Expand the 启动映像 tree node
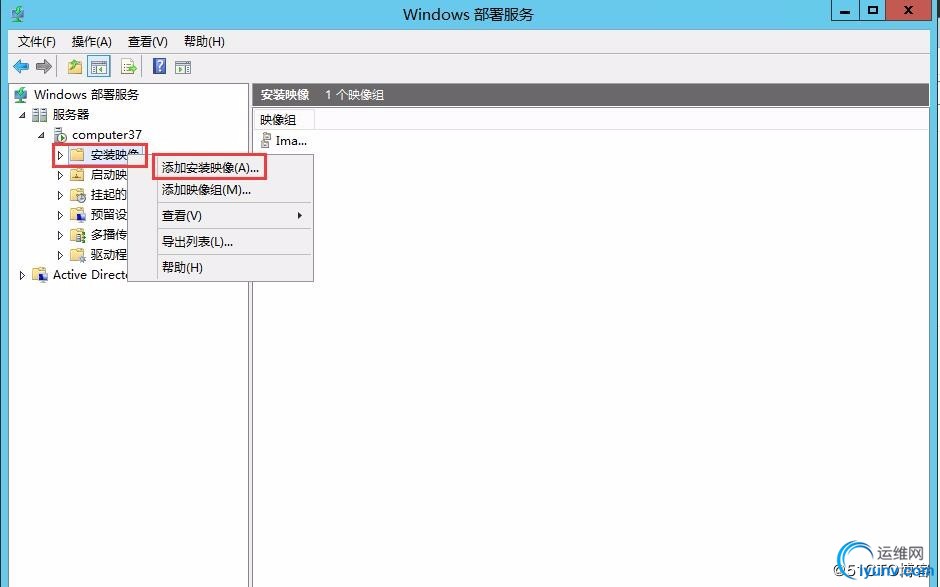Screen dimensions: 940x587 (x=60, y=175)
